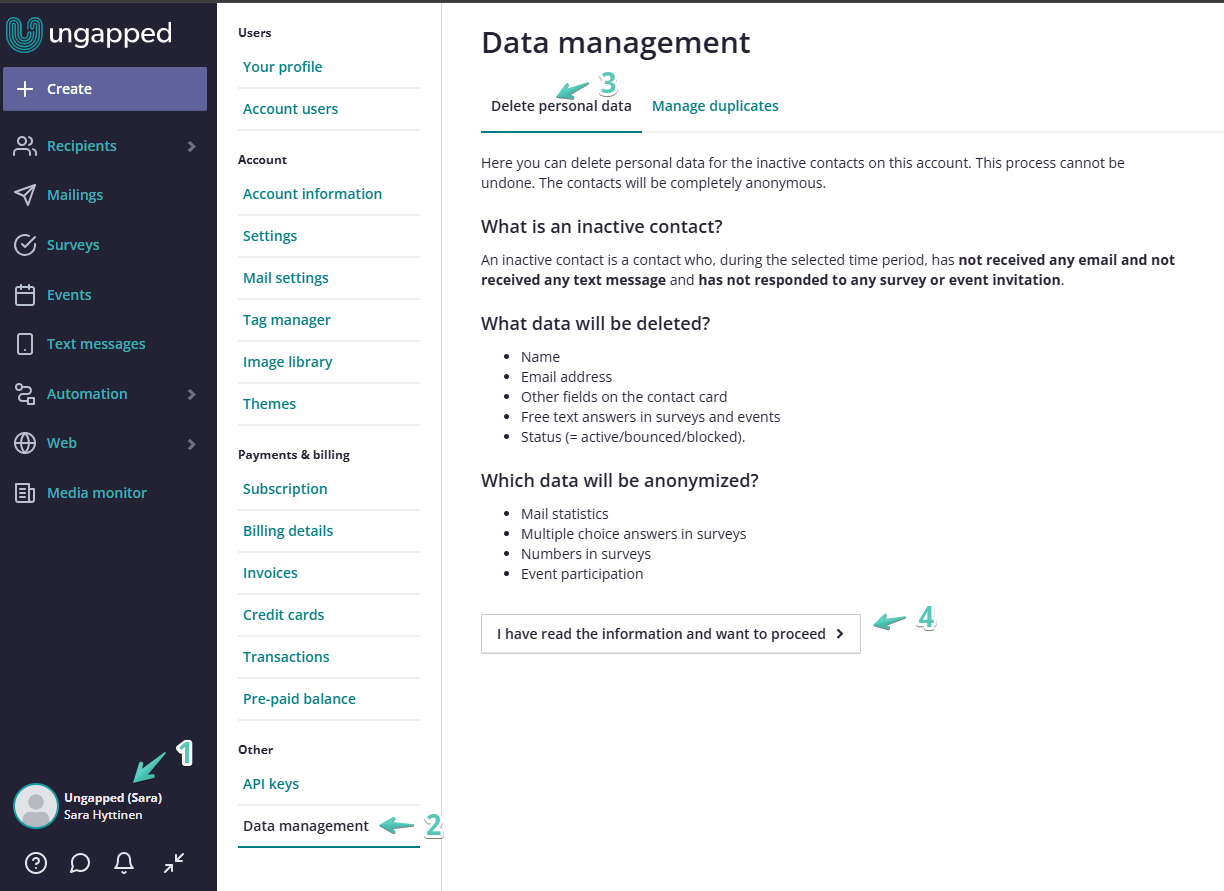Select the Delete personal data tab
This screenshot has width=1224, height=891.
tap(561, 106)
